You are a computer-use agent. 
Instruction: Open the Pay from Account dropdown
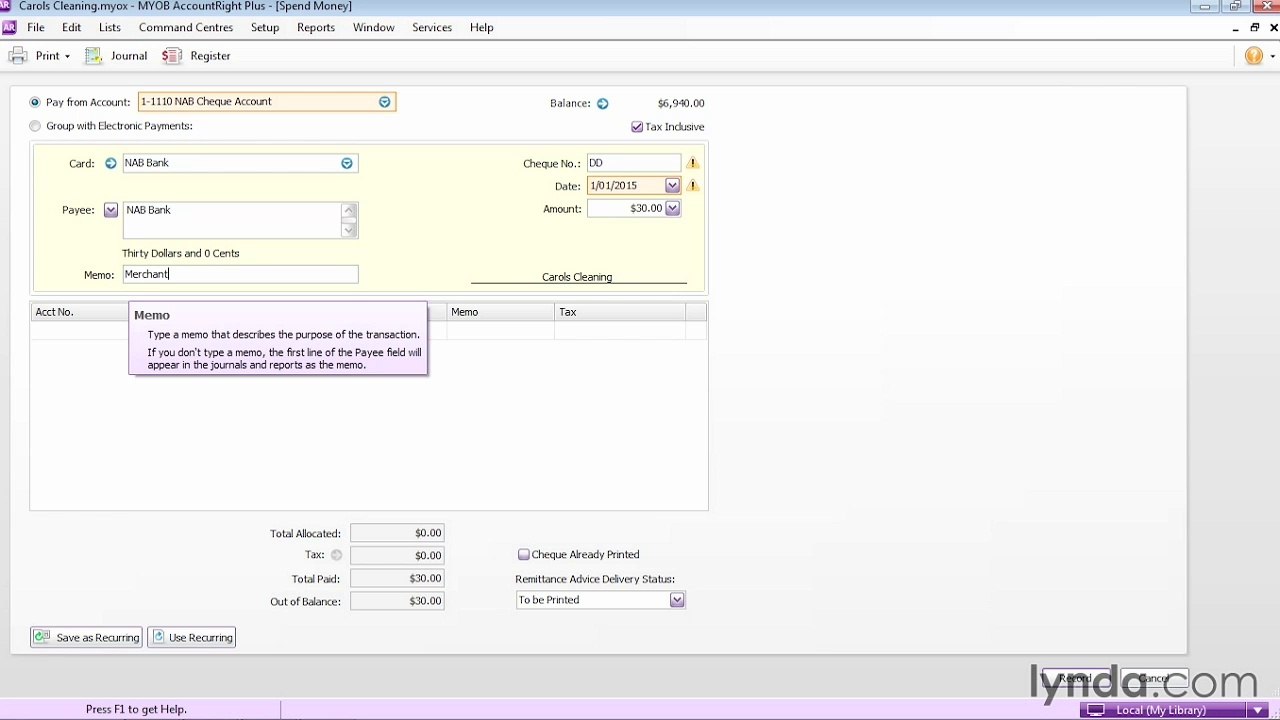click(384, 102)
